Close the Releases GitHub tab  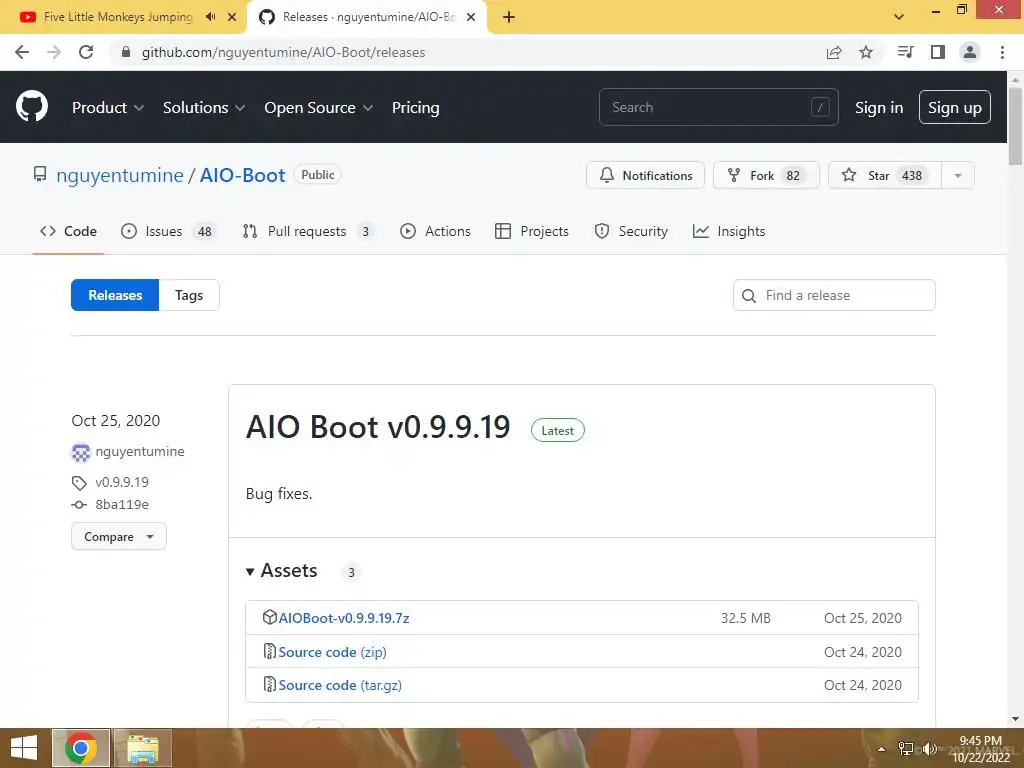click(x=471, y=17)
